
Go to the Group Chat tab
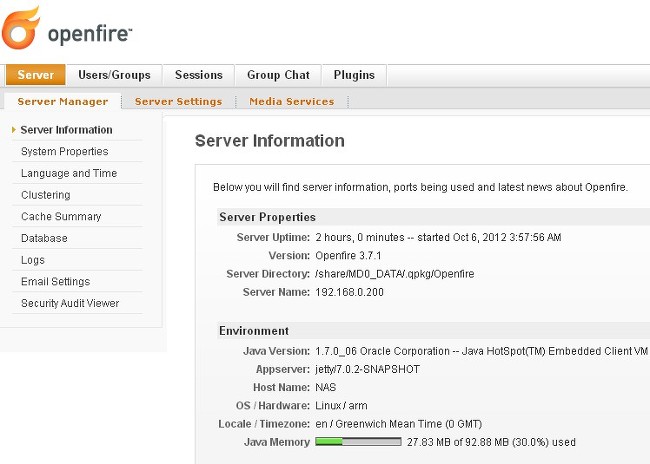[x=278, y=75]
